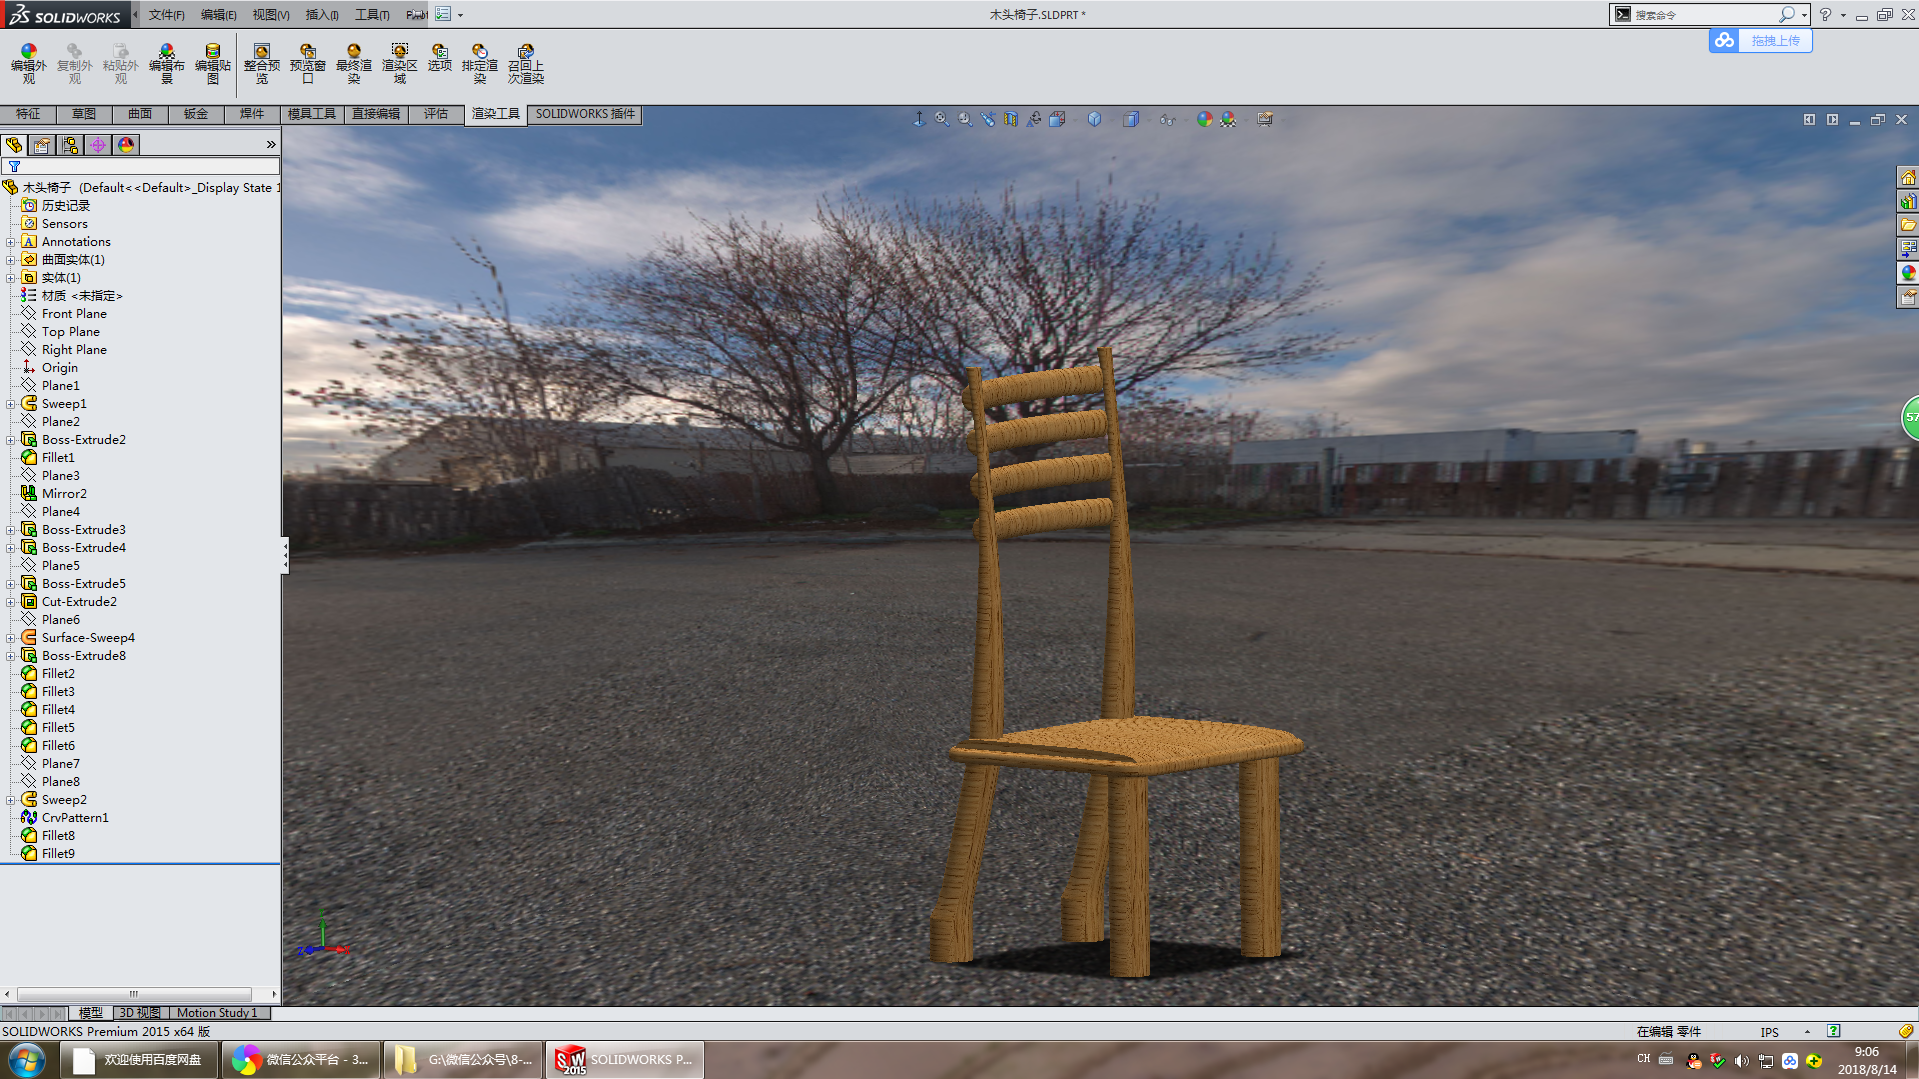This screenshot has width=1919, height=1079.
Task: Switch to the 曲面 surfaces tab
Action: click(x=140, y=114)
